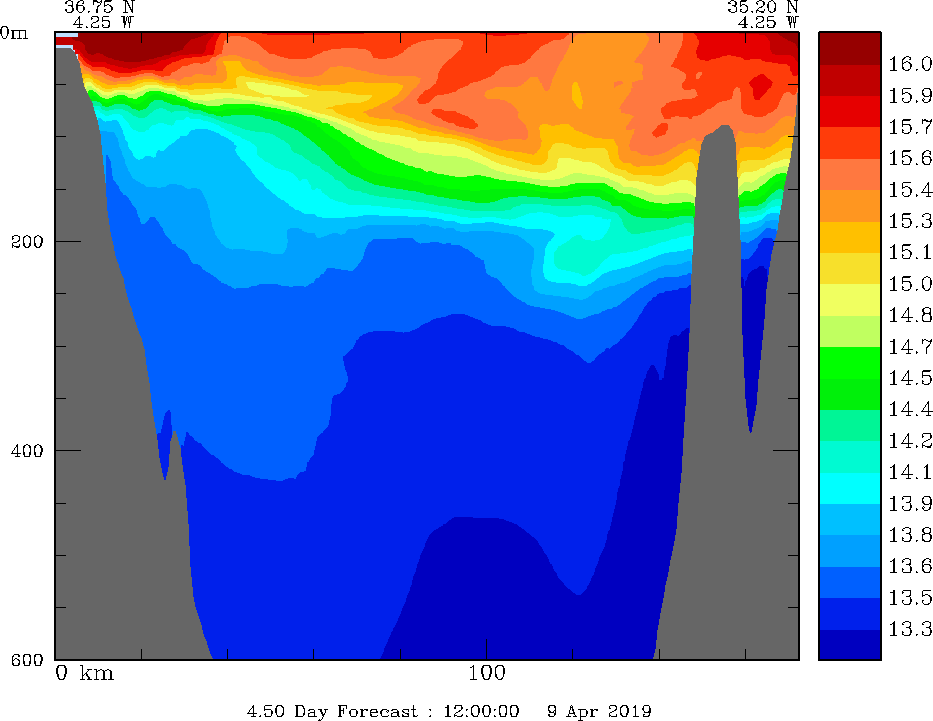Image resolution: width=933 pixels, height=721 pixels.
Task: Click the 9 Apr 2019 date
Action: pyautogui.click(x=599, y=711)
